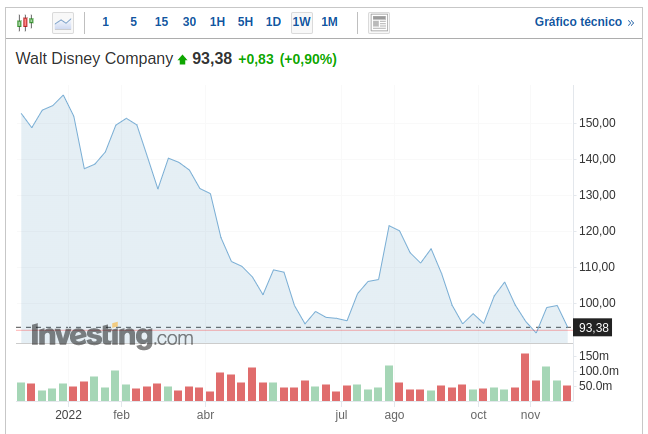Click the 2022 date axis label
This screenshot has width=648, height=434.
(x=69, y=415)
